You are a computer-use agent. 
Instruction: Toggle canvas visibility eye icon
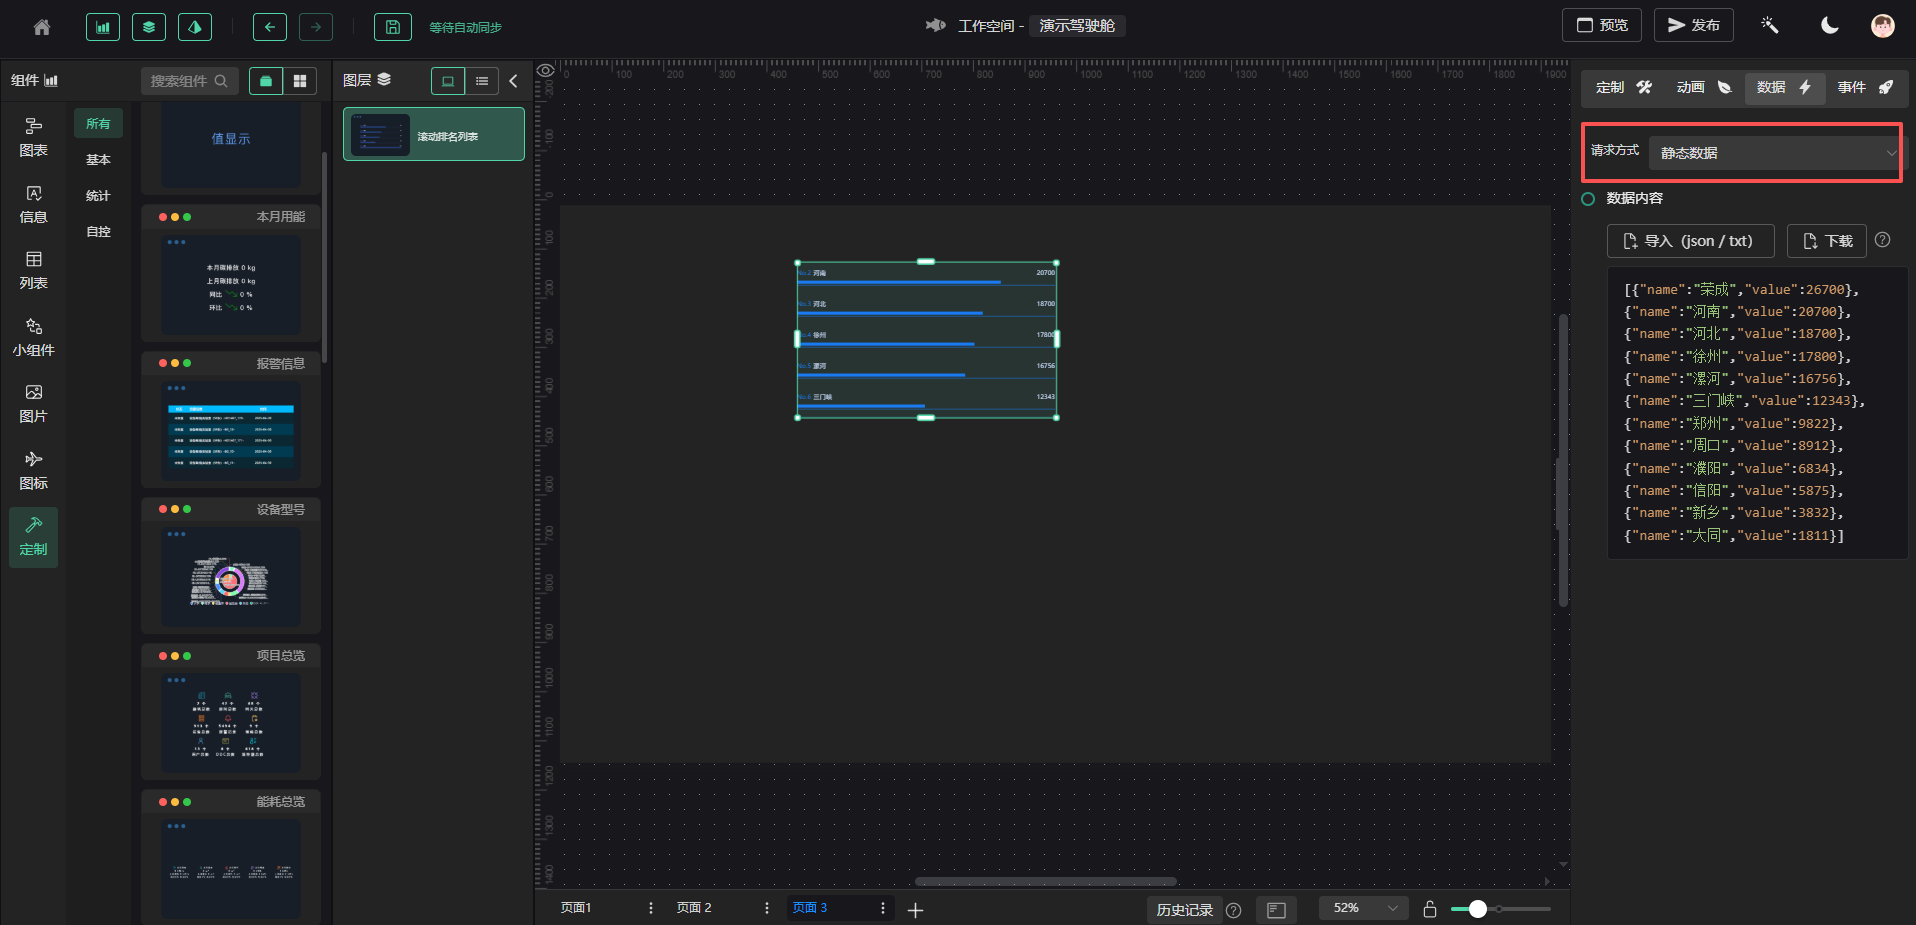pyautogui.click(x=546, y=71)
